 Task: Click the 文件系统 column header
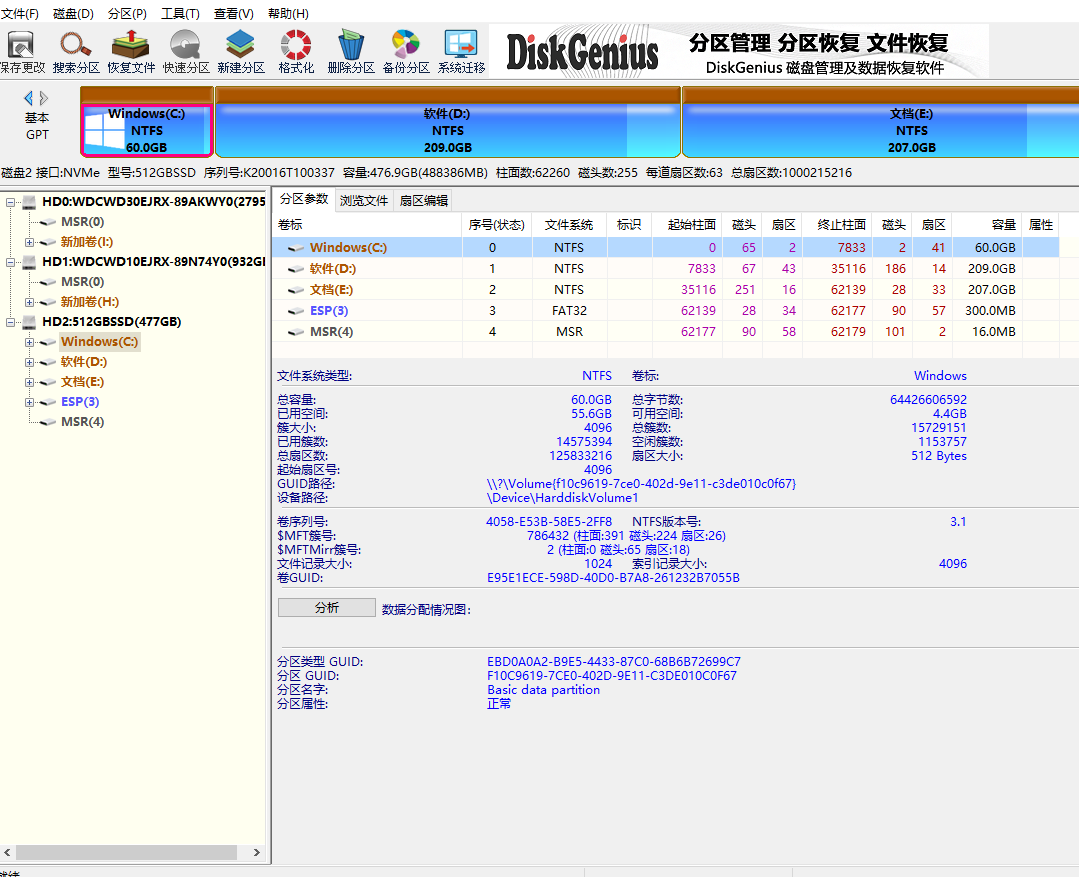point(569,225)
